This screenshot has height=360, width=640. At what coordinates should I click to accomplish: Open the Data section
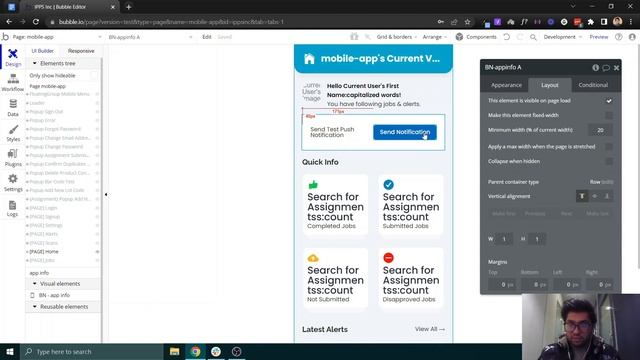(13, 108)
